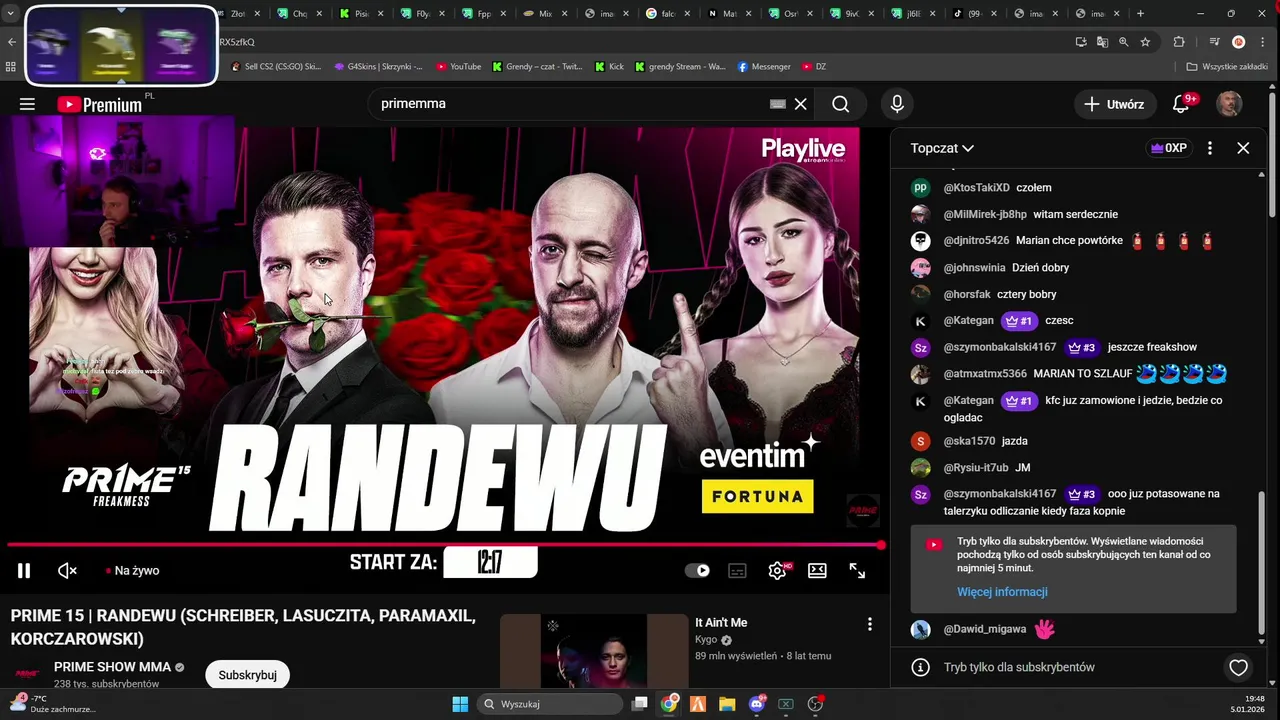The width and height of the screenshot is (1280, 720).
Task: Expand 'Wszystkie zakładki' bookmarks folder
Action: [x=1227, y=67]
